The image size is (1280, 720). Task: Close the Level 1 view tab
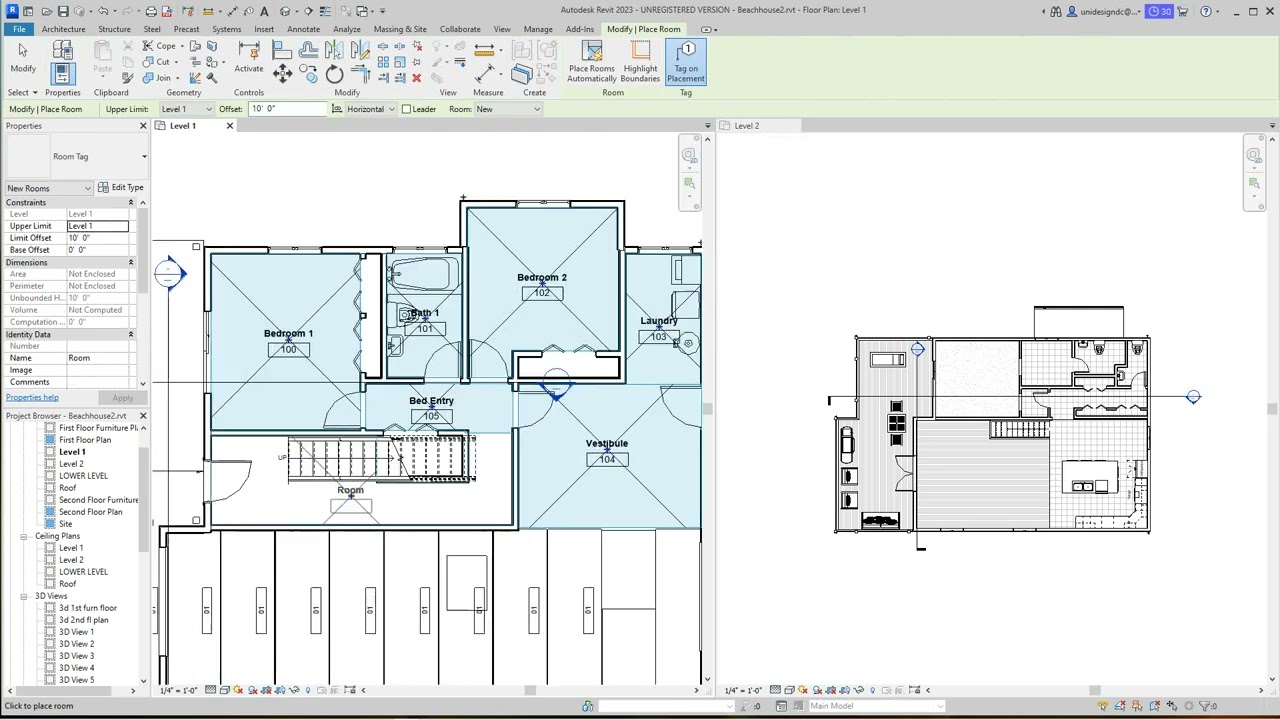[x=229, y=126]
